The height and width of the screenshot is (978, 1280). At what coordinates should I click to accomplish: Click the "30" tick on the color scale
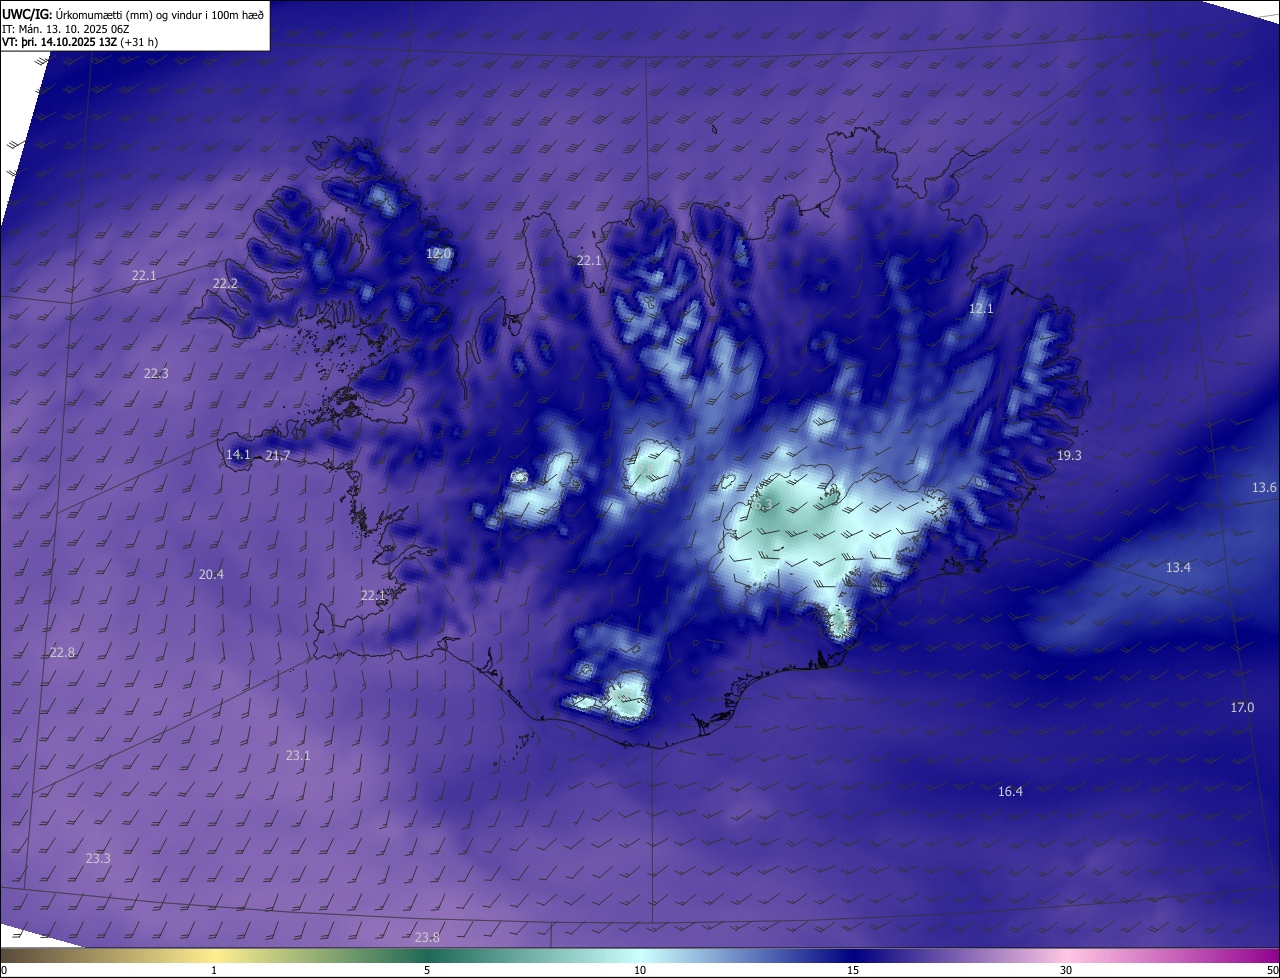coord(1066,970)
